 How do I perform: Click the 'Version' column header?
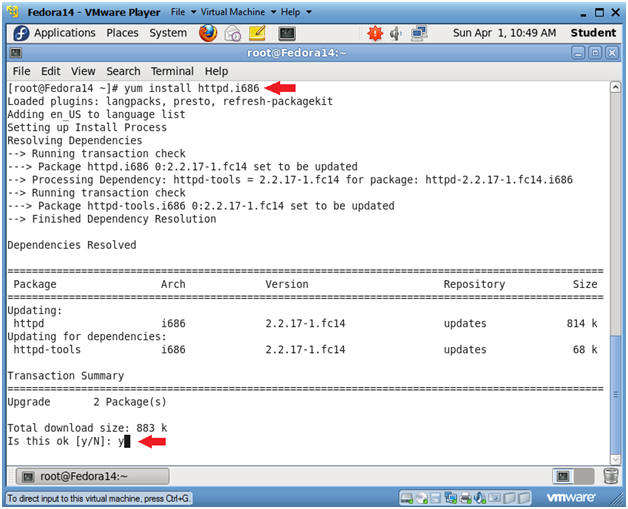(x=287, y=284)
